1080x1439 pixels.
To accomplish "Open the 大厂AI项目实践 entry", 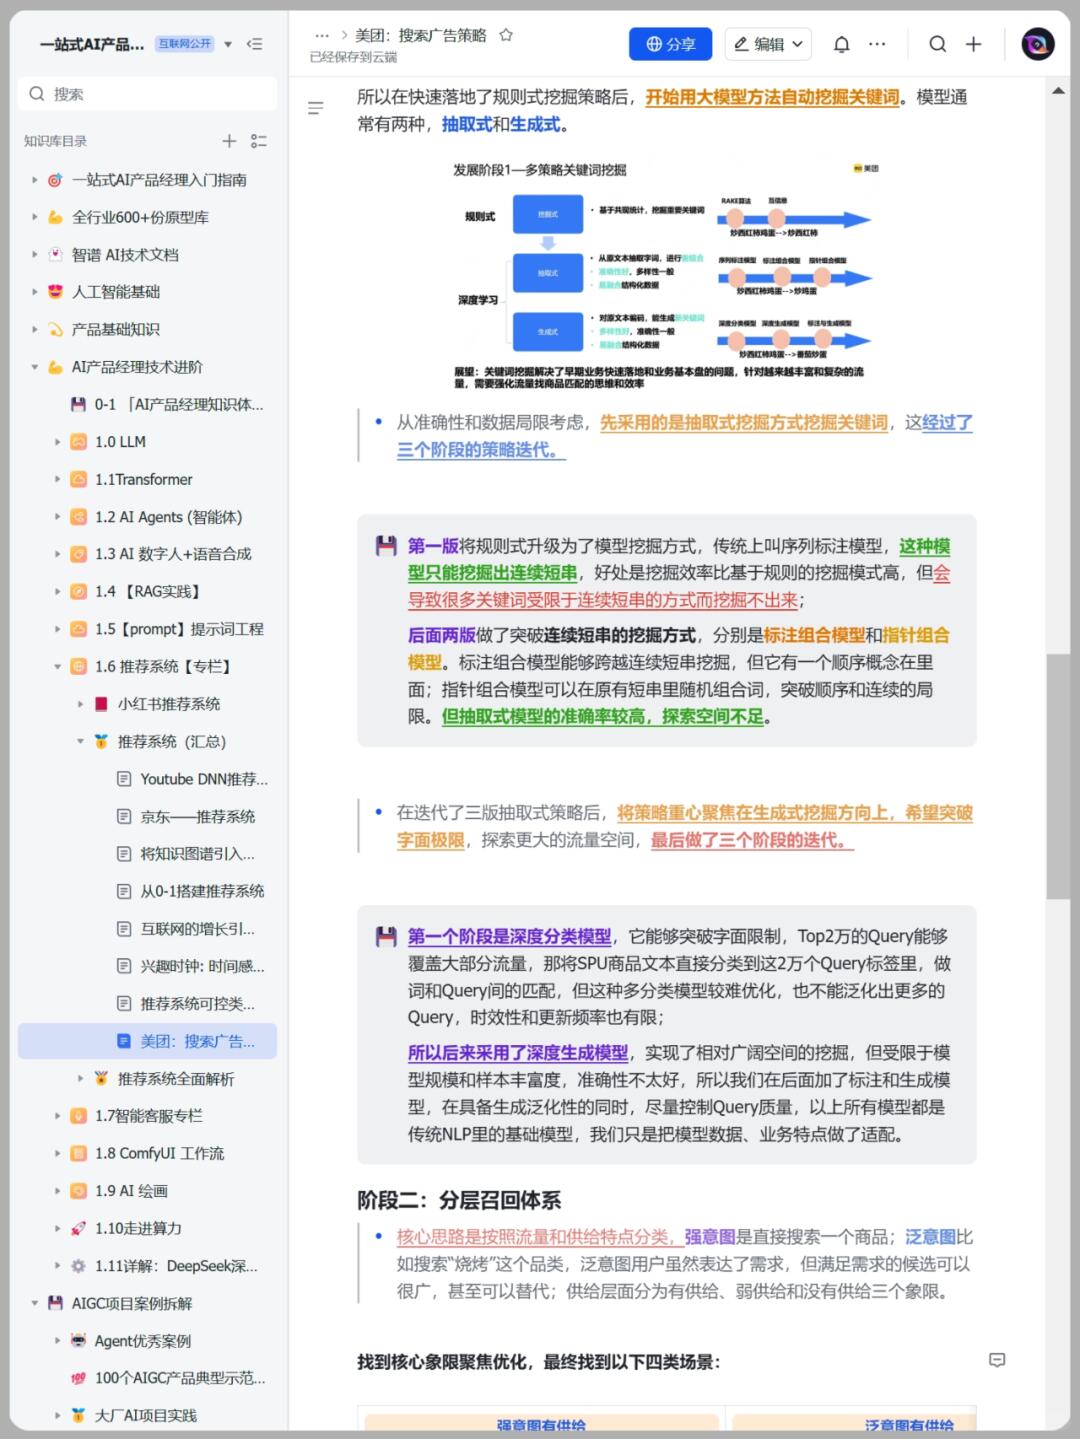I will tap(146, 1415).
